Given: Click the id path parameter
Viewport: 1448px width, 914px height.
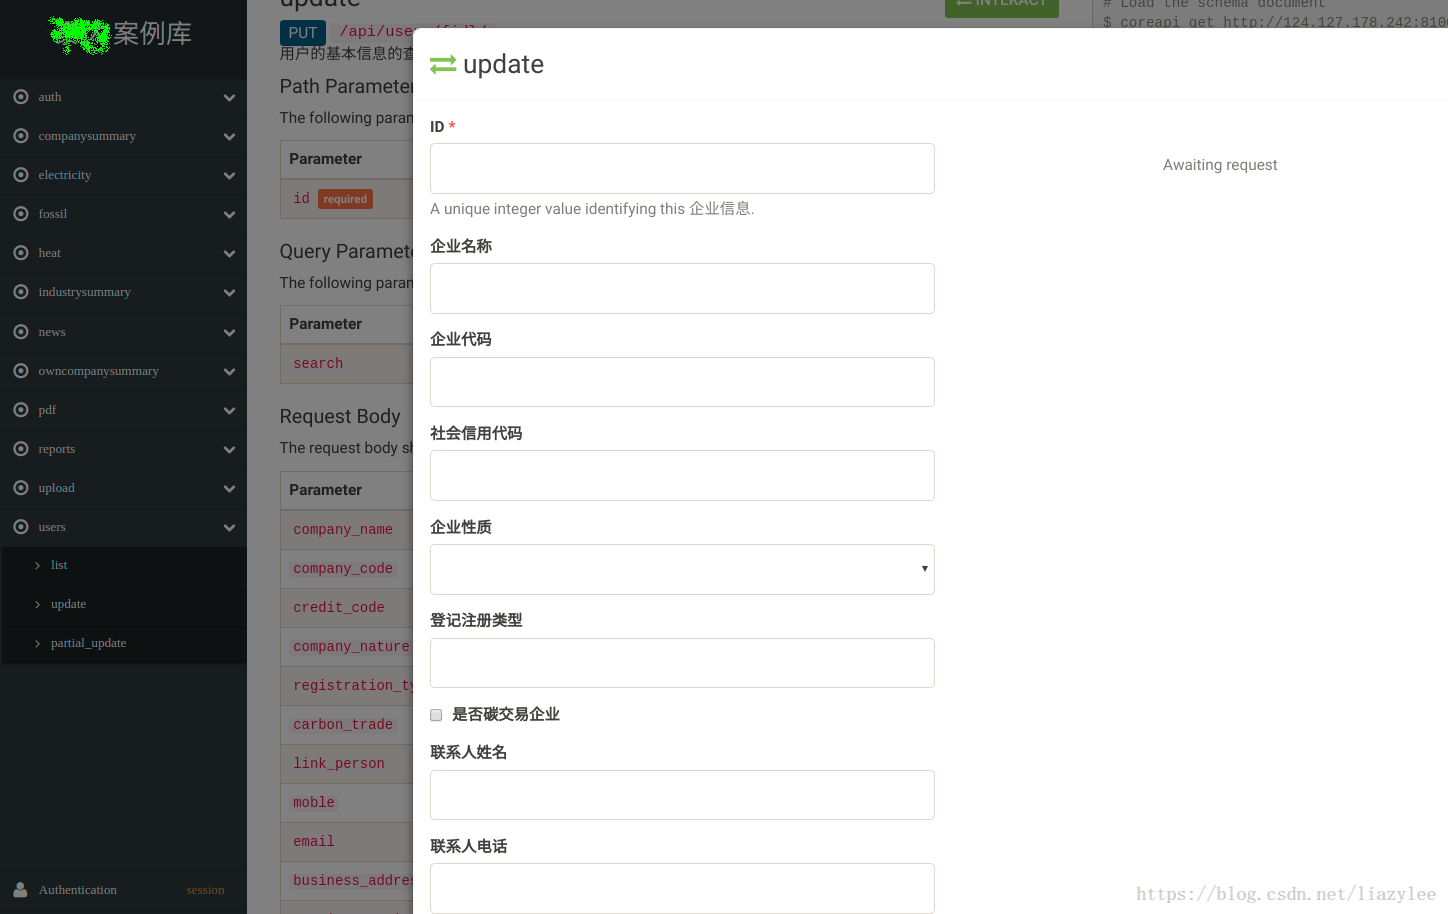Looking at the screenshot, I should pyautogui.click(x=302, y=198).
